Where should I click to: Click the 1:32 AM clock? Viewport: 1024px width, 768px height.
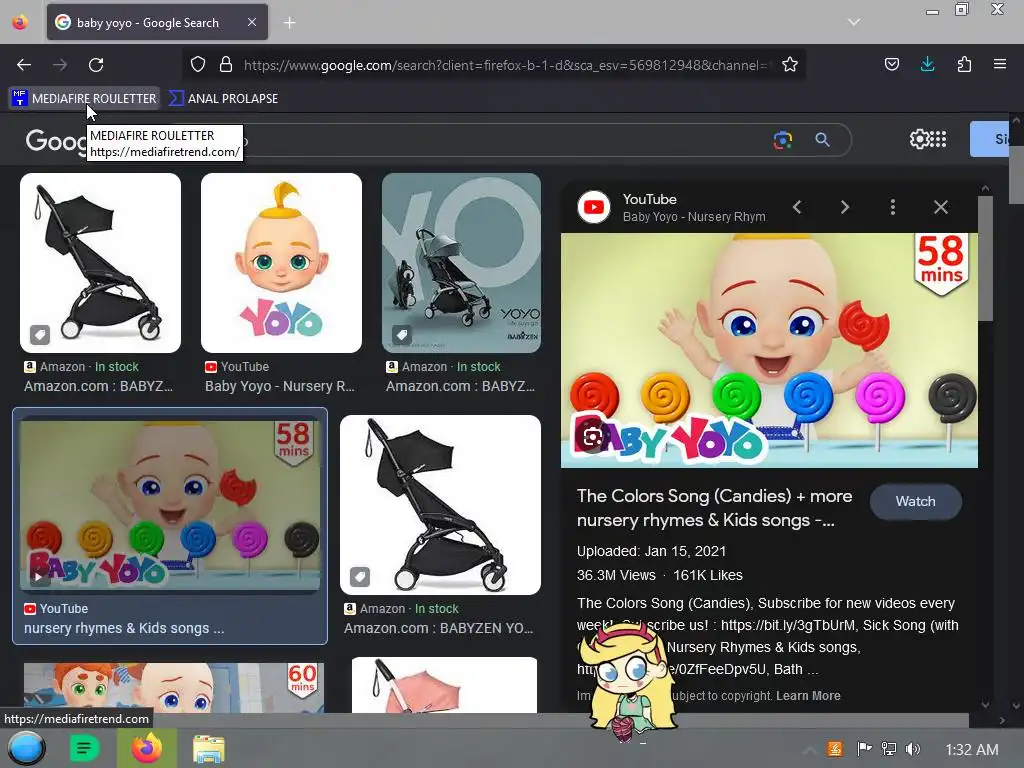(x=972, y=750)
